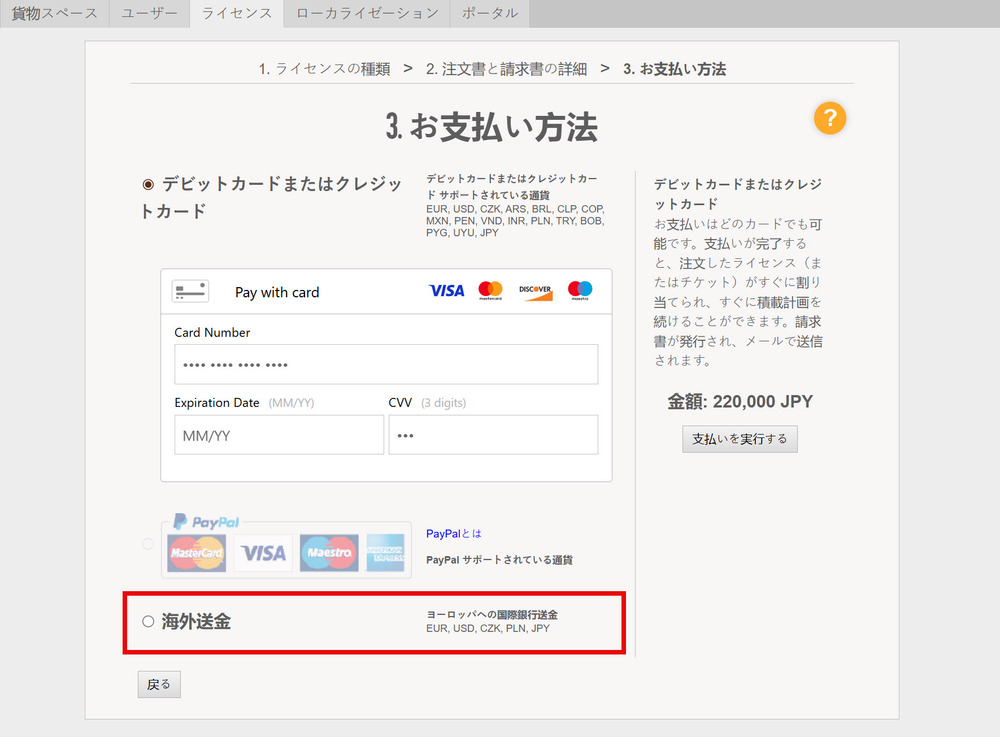
Task: Select the PayPal payment radio button
Action: pyautogui.click(x=148, y=544)
